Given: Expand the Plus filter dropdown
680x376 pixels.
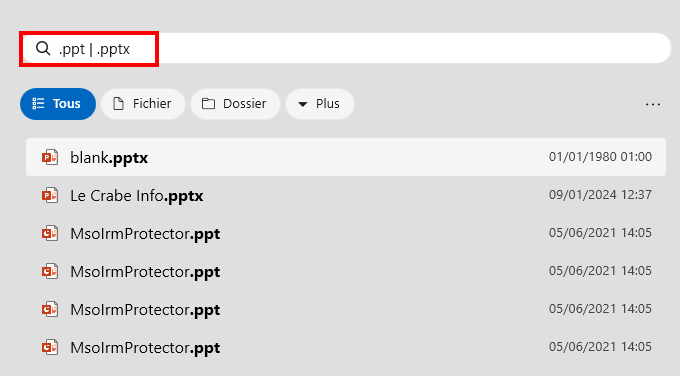Looking at the screenshot, I should click(320, 104).
